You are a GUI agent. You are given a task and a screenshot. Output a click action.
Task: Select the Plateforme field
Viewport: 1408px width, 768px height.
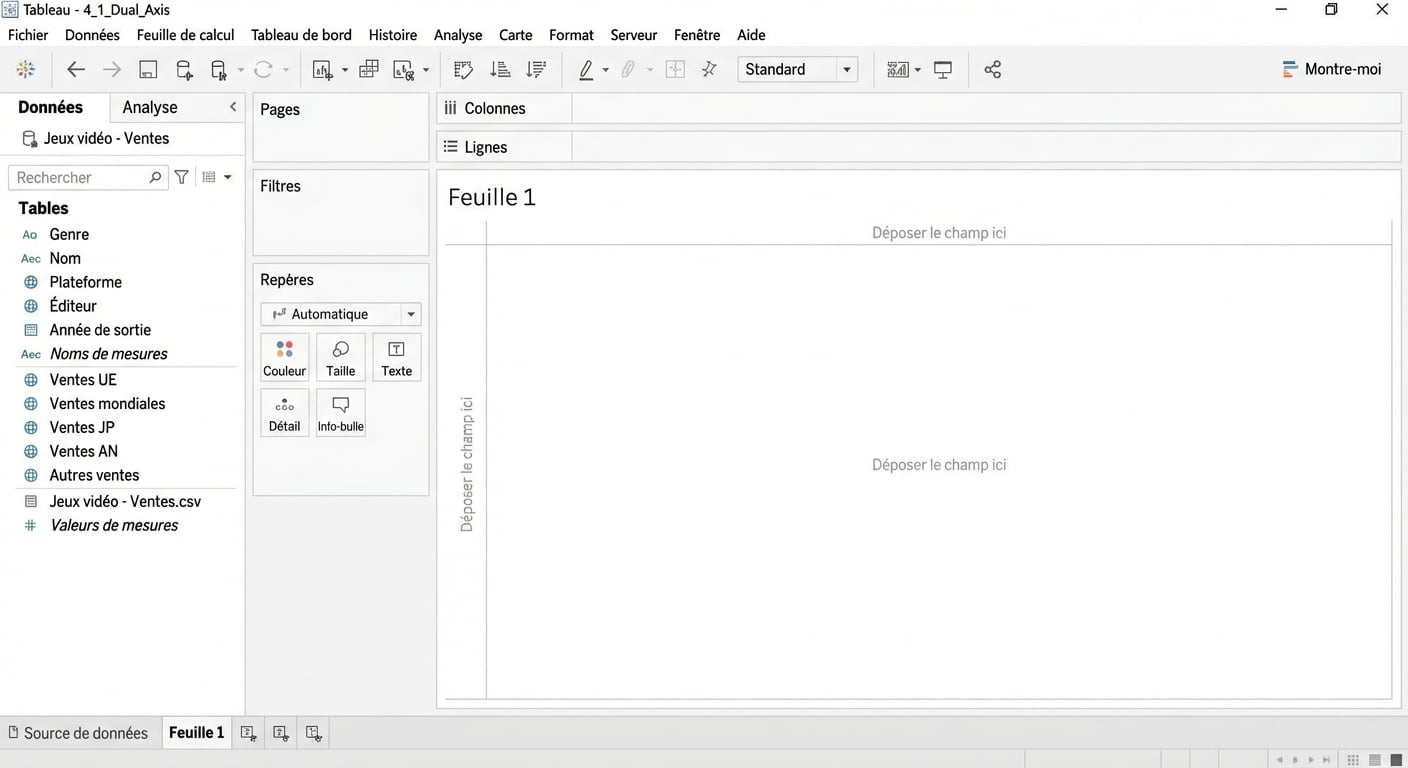coord(85,282)
